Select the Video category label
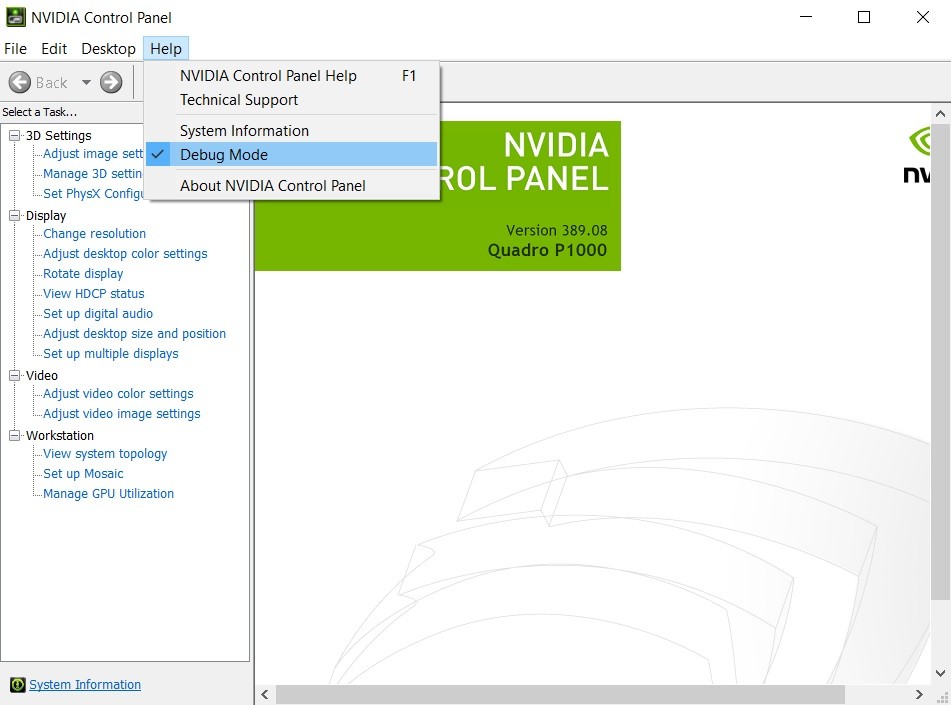The image size is (951, 705). 41,376
